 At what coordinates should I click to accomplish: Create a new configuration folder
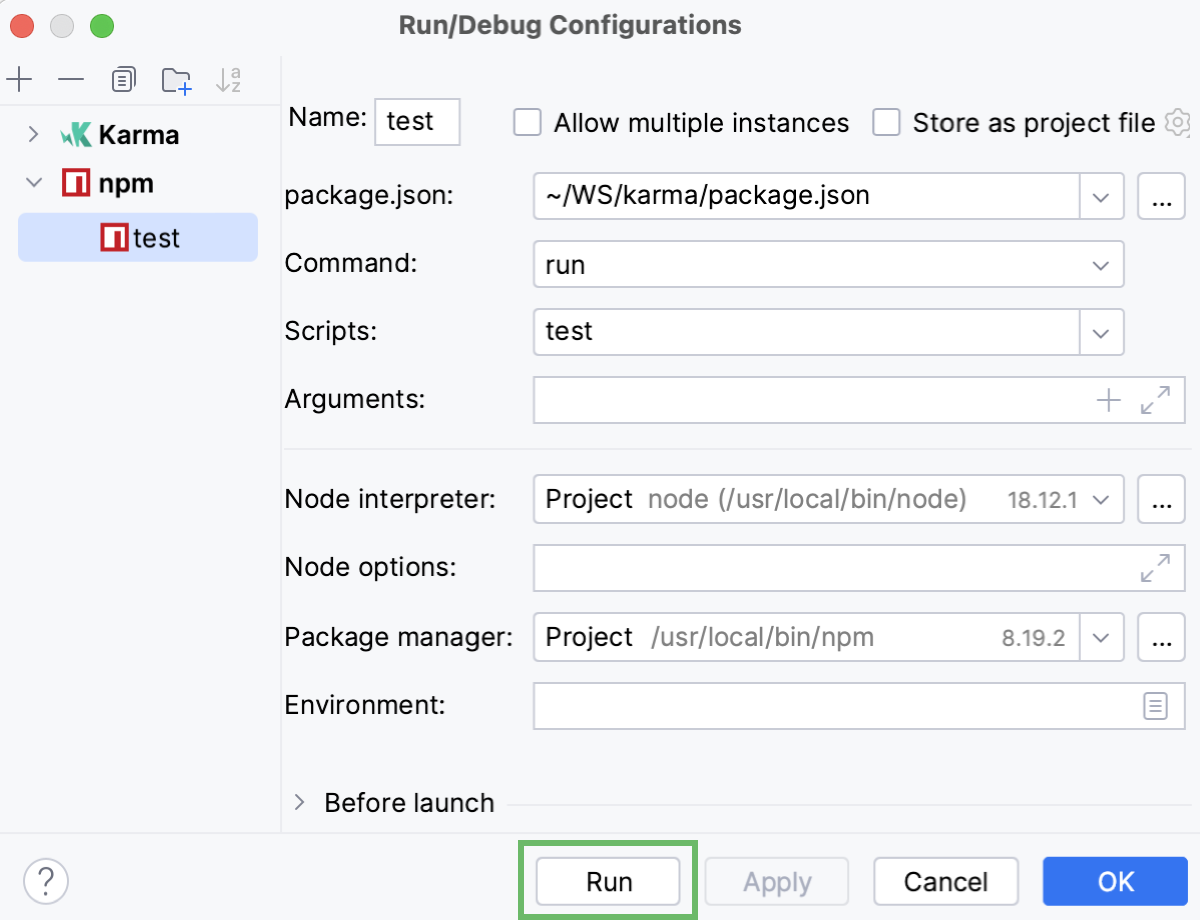[176, 79]
